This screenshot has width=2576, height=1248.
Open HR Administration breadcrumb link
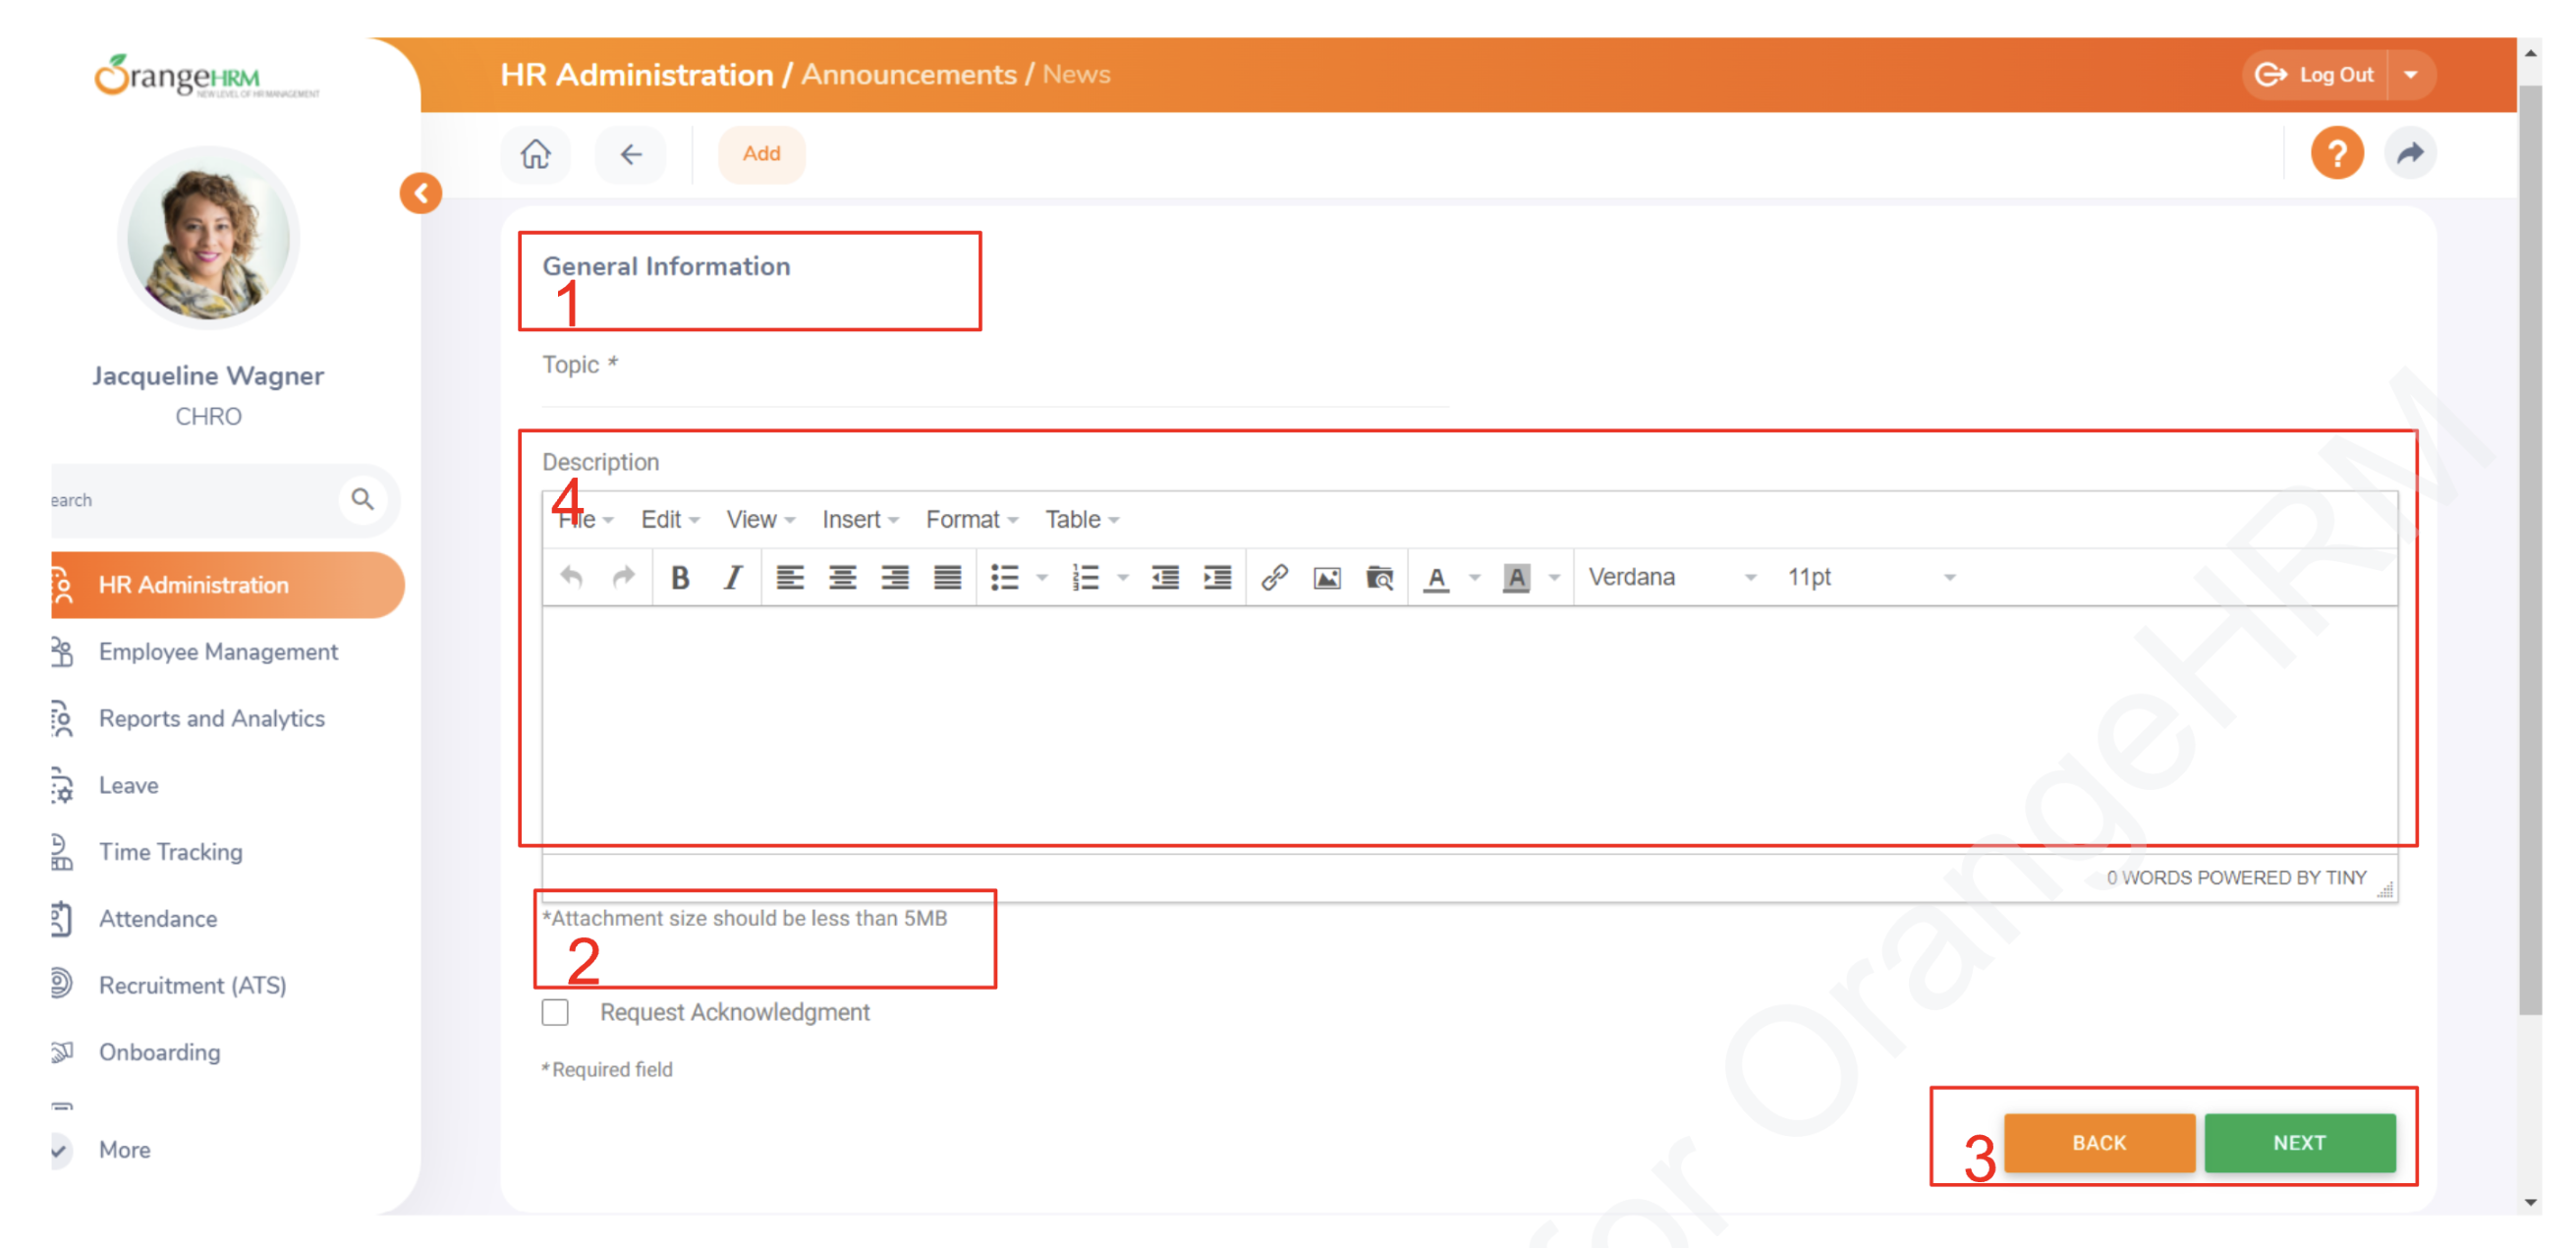[x=636, y=74]
